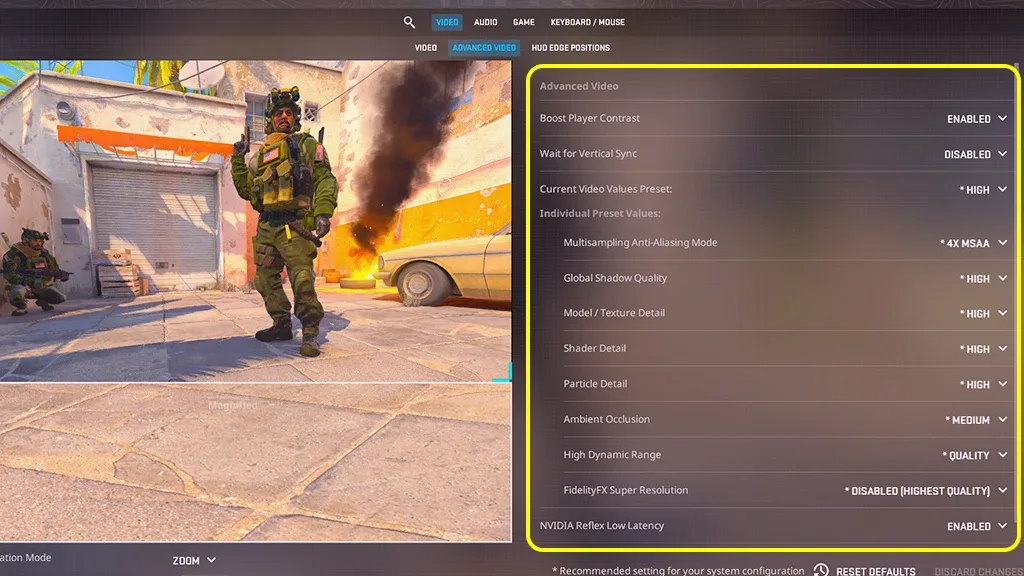The height and width of the screenshot is (576, 1024).
Task: Click the scene preview image of Dust II
Action: 255,221
